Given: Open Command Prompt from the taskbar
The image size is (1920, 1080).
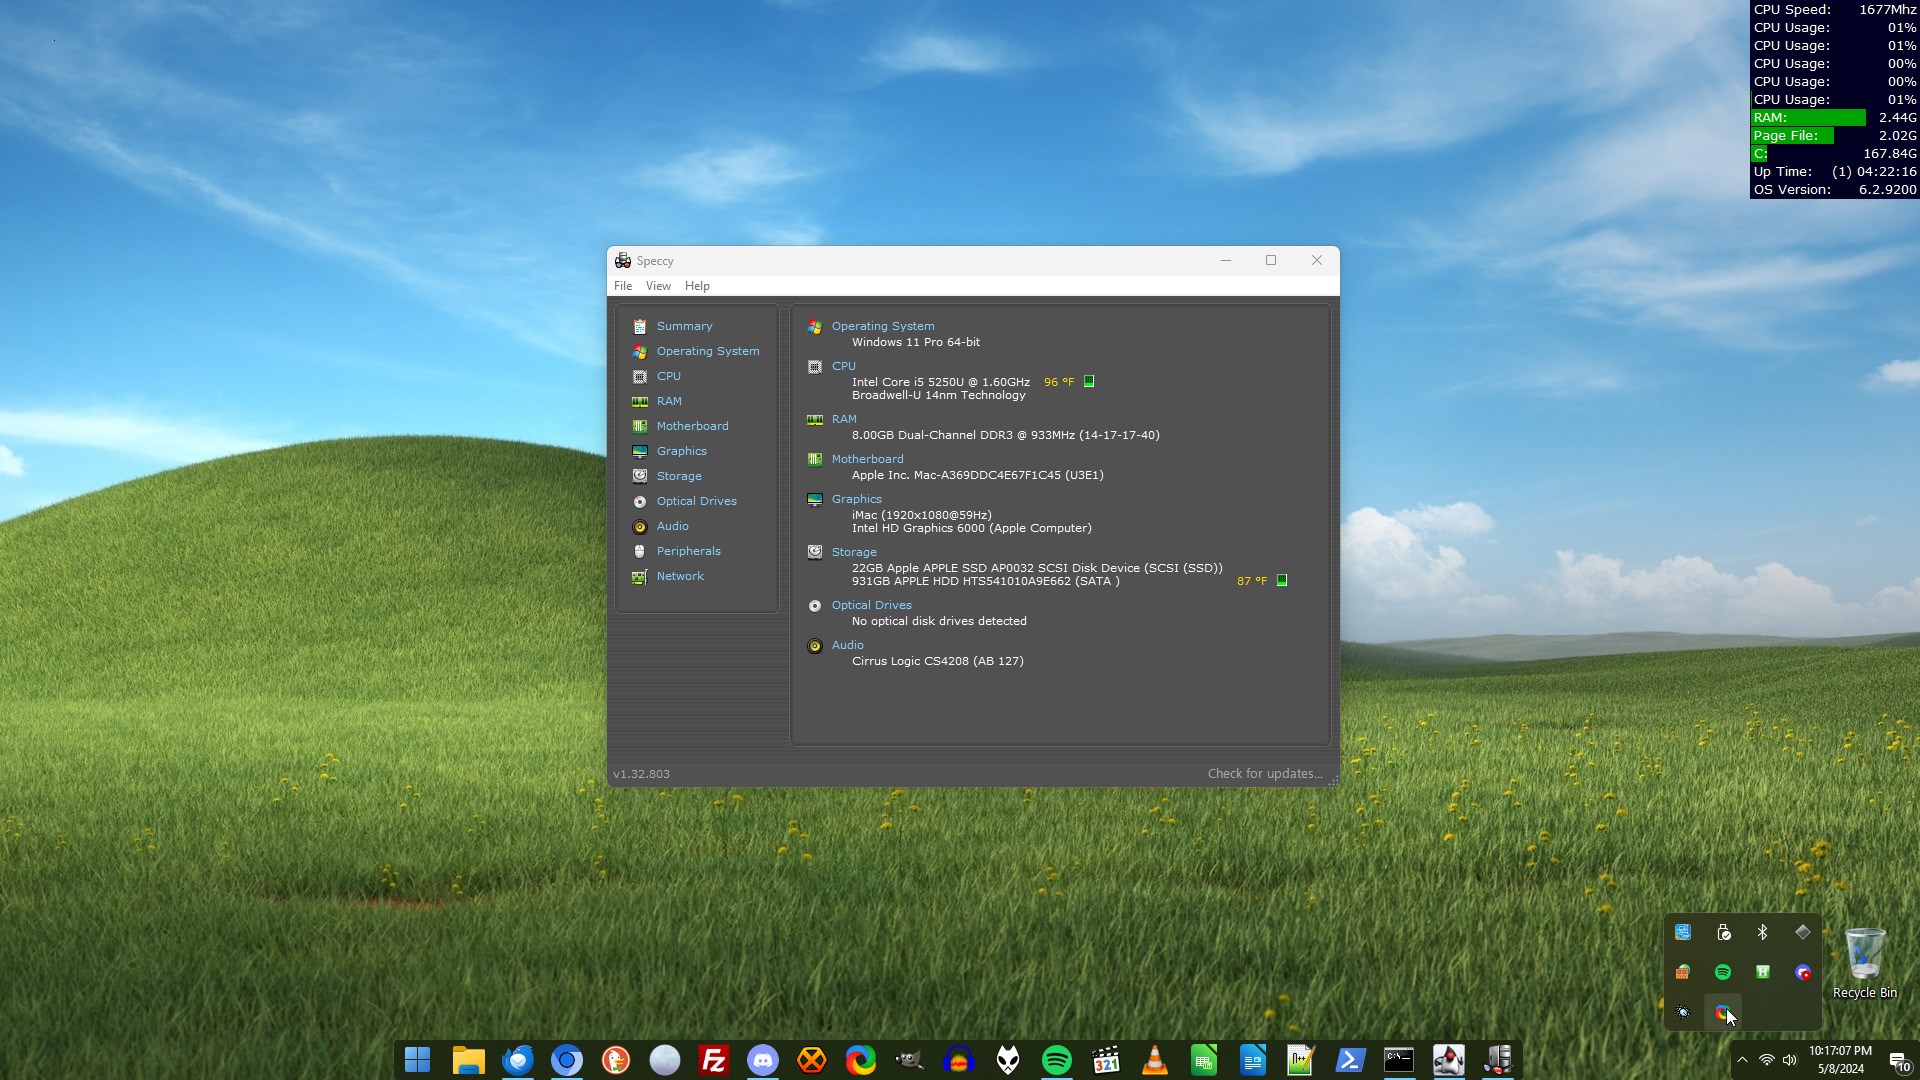Looking at the screenshot, I should (1399, 1060).
